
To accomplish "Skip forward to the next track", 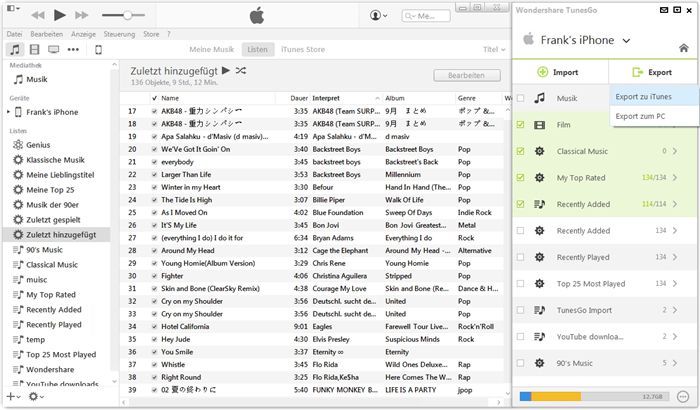I will 81,15.
